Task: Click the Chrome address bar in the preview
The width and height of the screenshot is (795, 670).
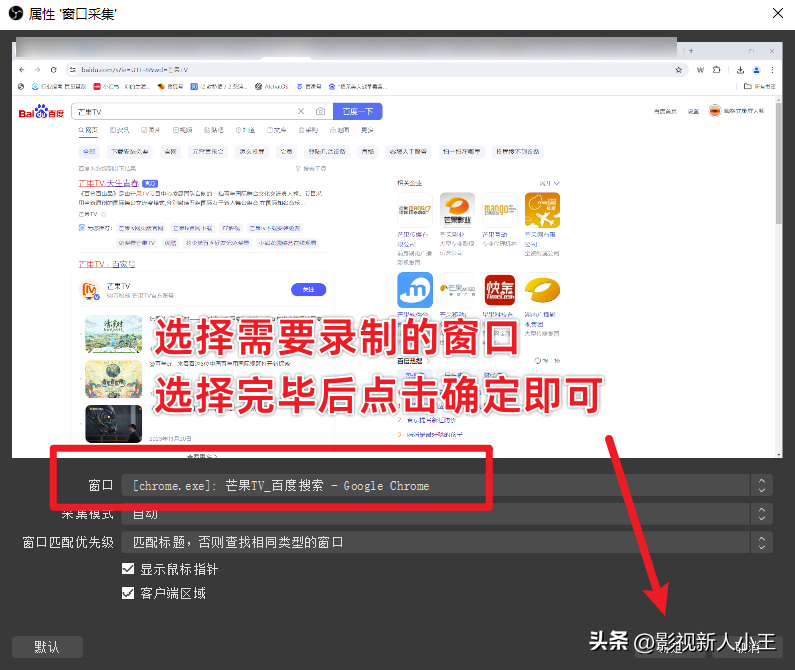Action: pyautogui.click(x=375, y=70)
